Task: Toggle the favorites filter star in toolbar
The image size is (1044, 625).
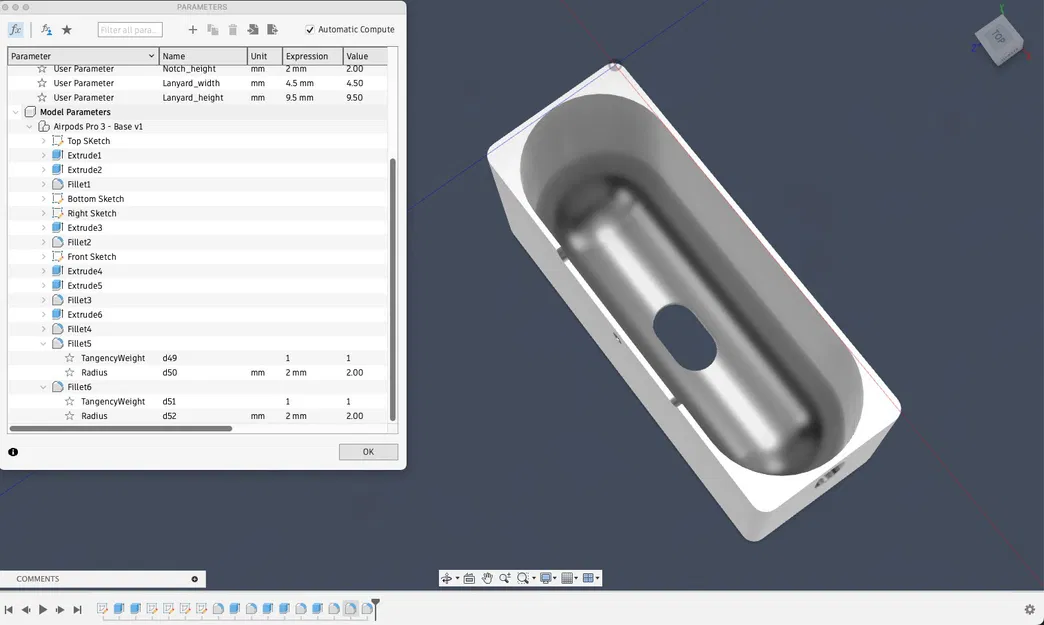Action: [x=66, y=29]
